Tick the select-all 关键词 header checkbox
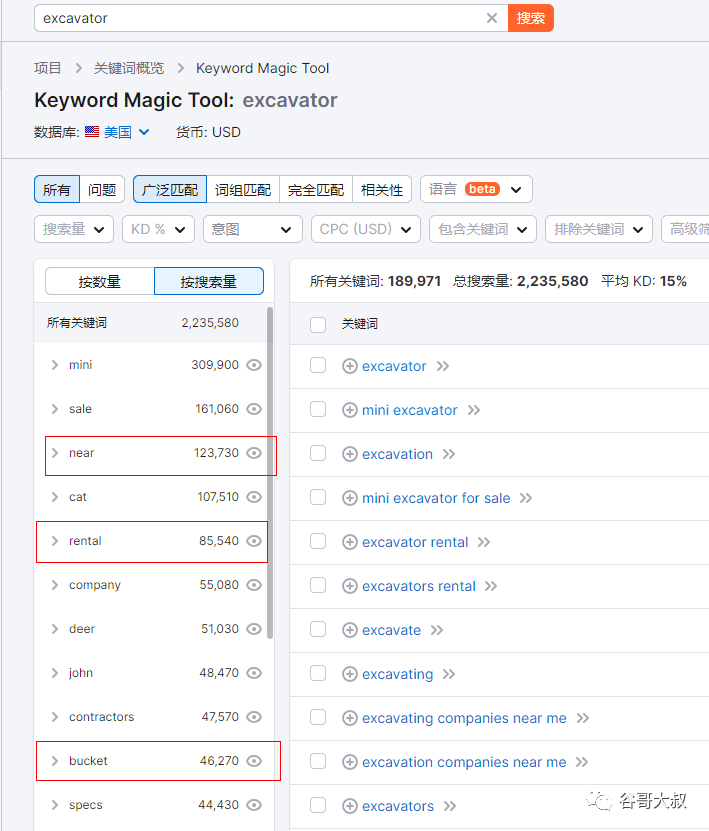 click(x=318, y=324)
